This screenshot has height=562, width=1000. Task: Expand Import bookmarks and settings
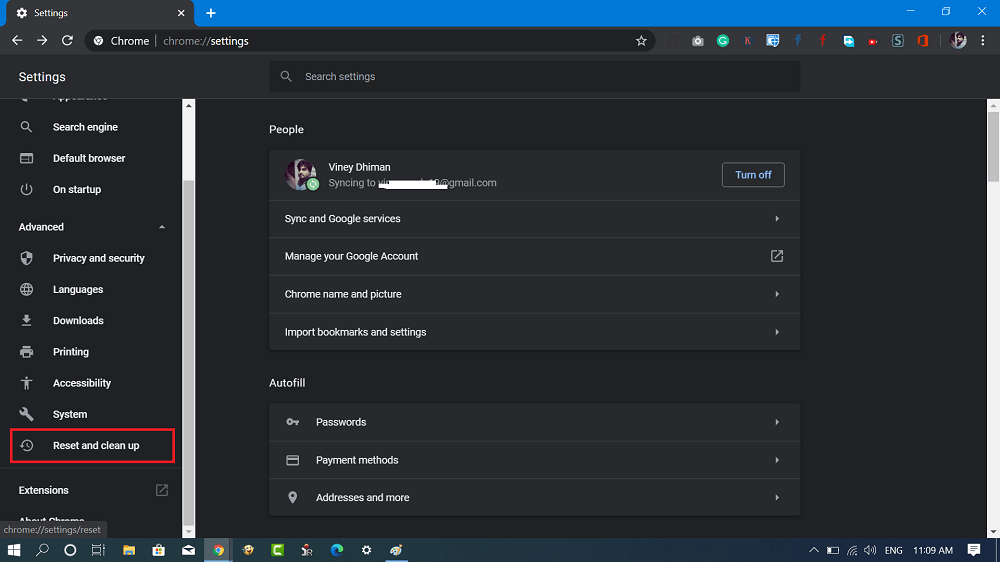(x=534, y=332)
